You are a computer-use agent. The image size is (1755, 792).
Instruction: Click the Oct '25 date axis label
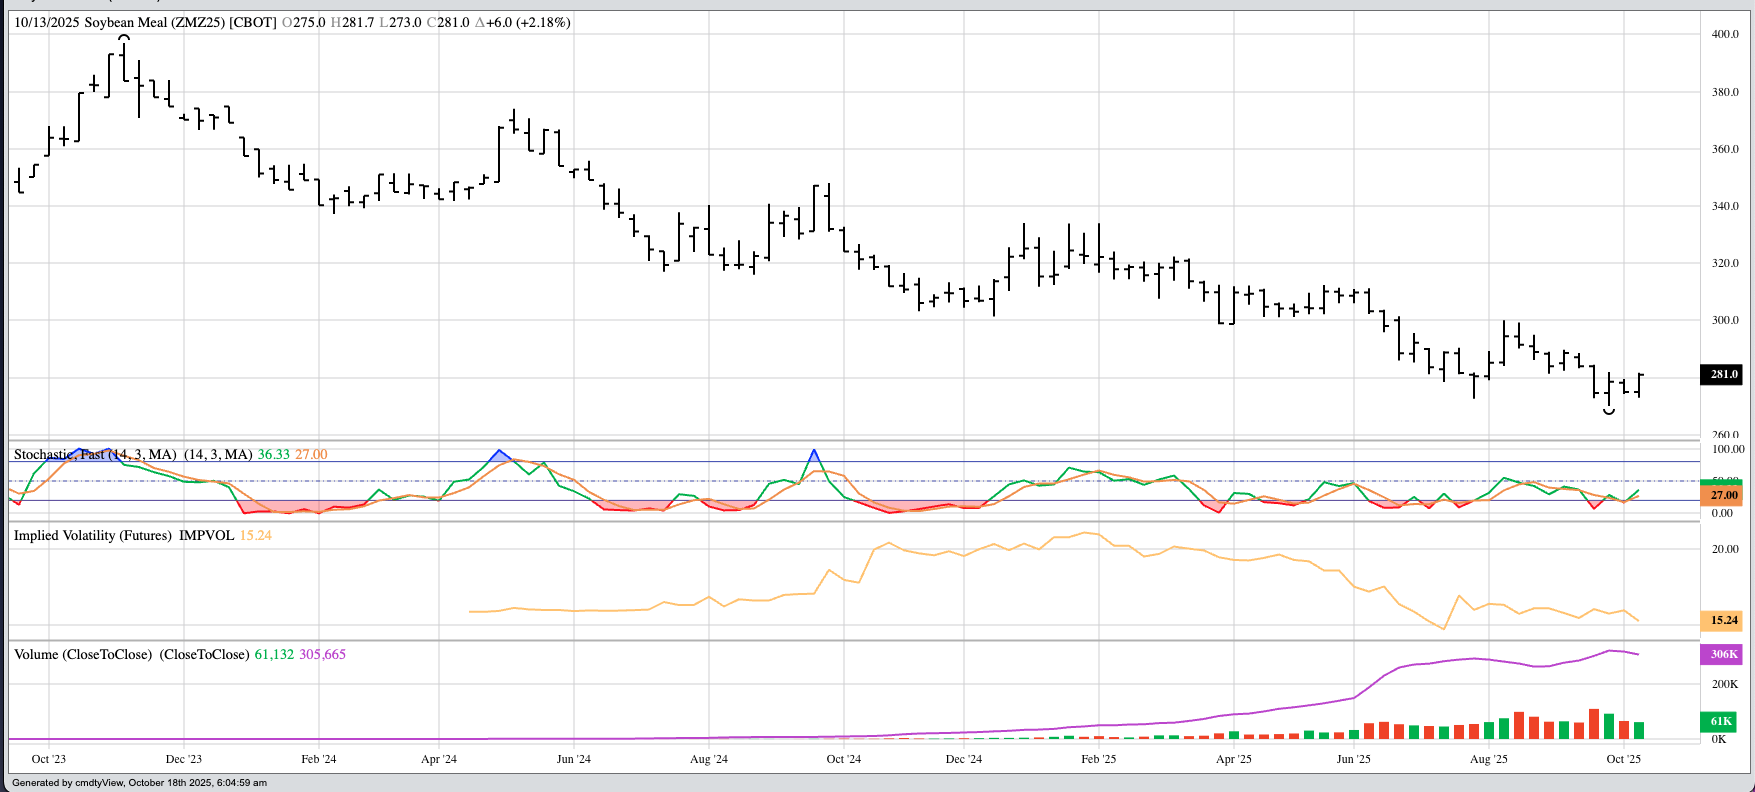1623,759
